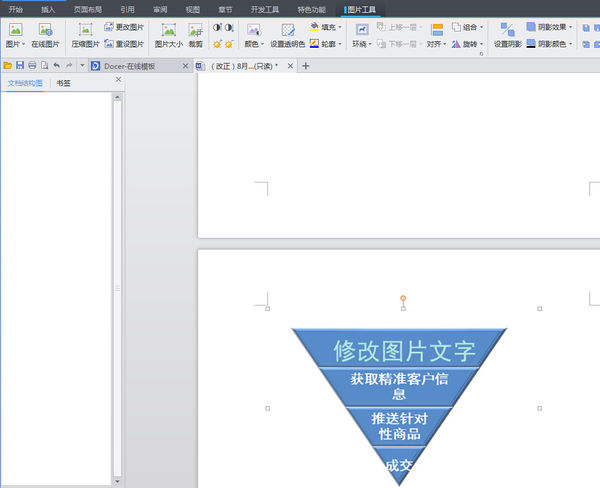Click the orange rotation handle above the picture
600x488 pixels.
[x=403, y=298]
